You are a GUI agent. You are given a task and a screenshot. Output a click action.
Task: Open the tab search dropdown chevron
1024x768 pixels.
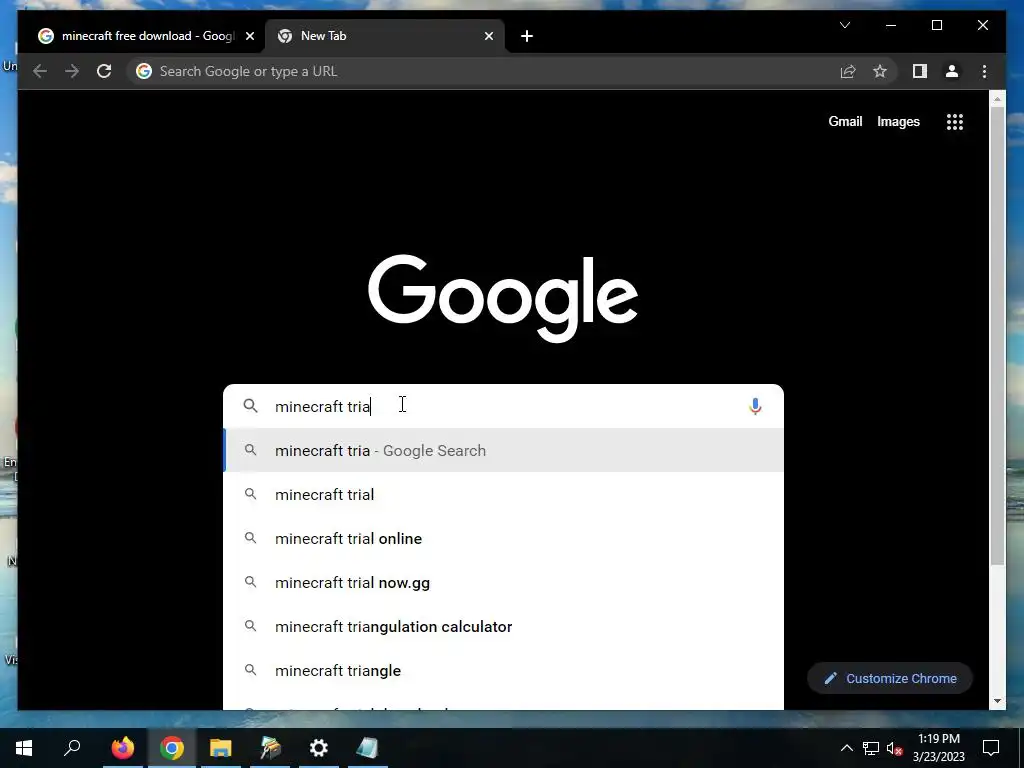click(845, 25)
